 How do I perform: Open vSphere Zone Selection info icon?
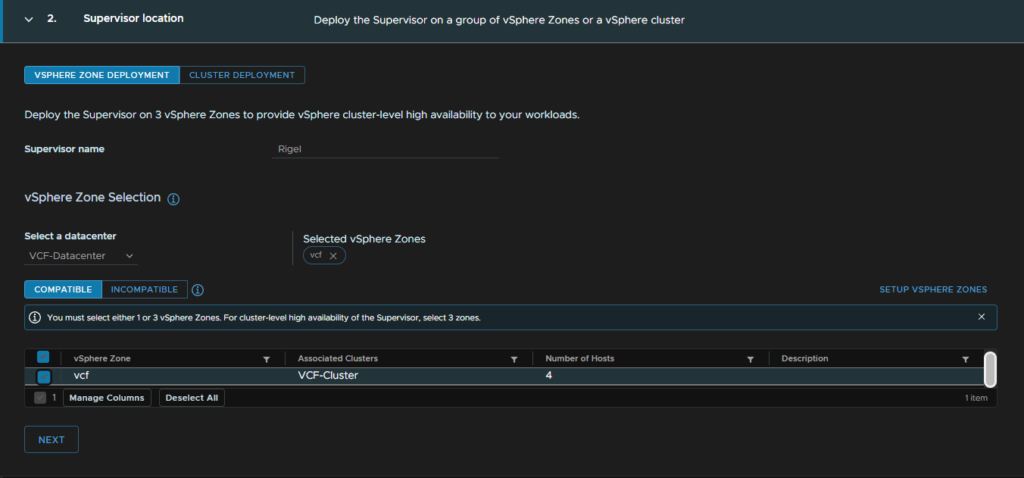tap(173, 199)
